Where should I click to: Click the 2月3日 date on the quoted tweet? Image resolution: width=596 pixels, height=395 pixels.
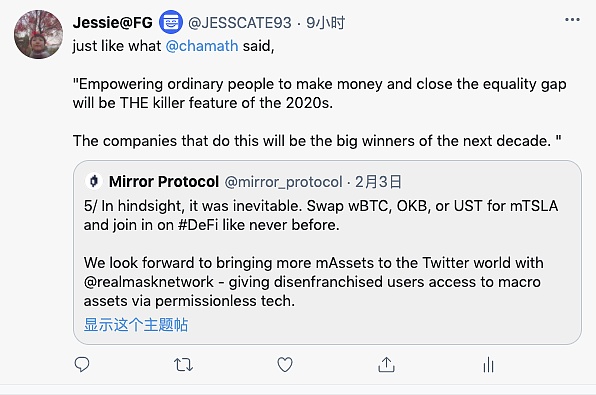coord(378,182)
